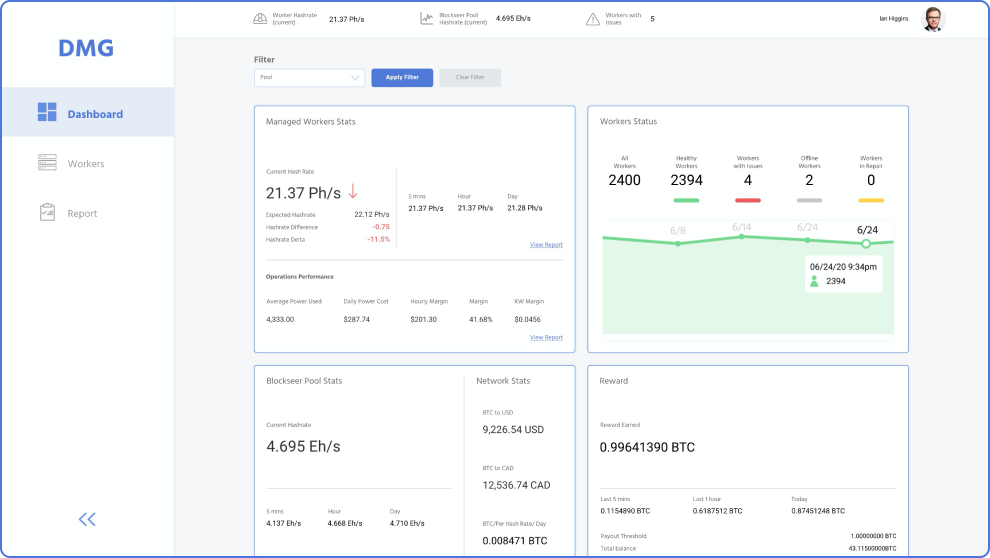Viewport: 990px width, 558px height.
Task: Click the Workers with Issues warning icon
Action: [594, 19]
